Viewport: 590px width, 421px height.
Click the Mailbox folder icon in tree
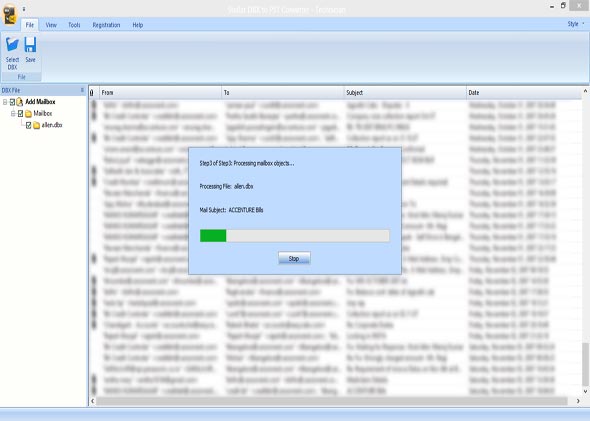pyautogui.click(x=28, y=114)
